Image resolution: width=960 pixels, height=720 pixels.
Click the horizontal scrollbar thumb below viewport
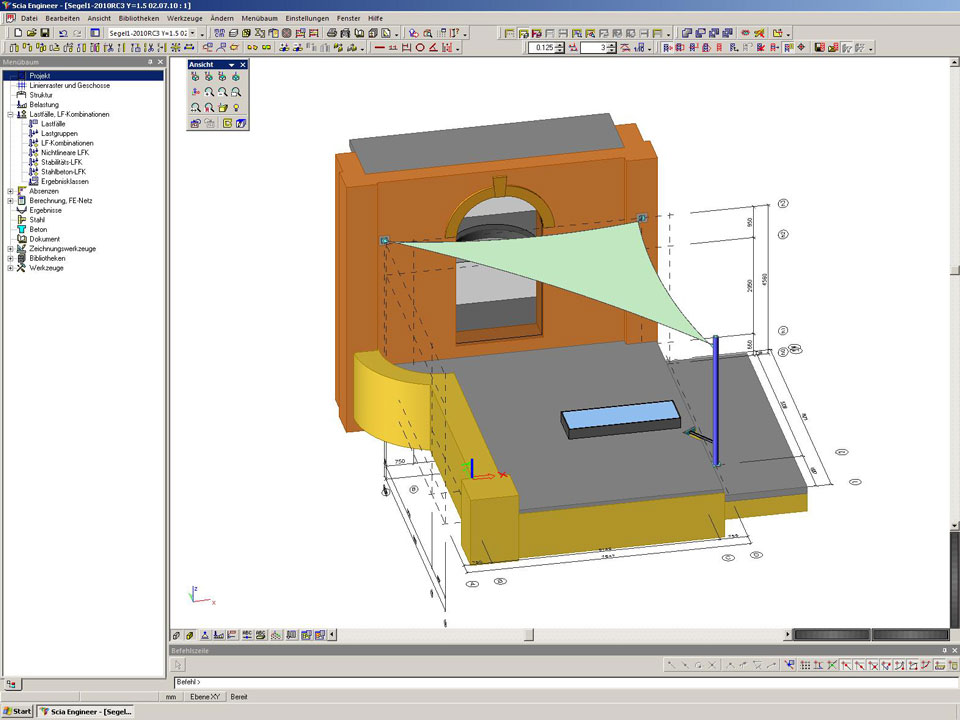click(x=529, y=634)
